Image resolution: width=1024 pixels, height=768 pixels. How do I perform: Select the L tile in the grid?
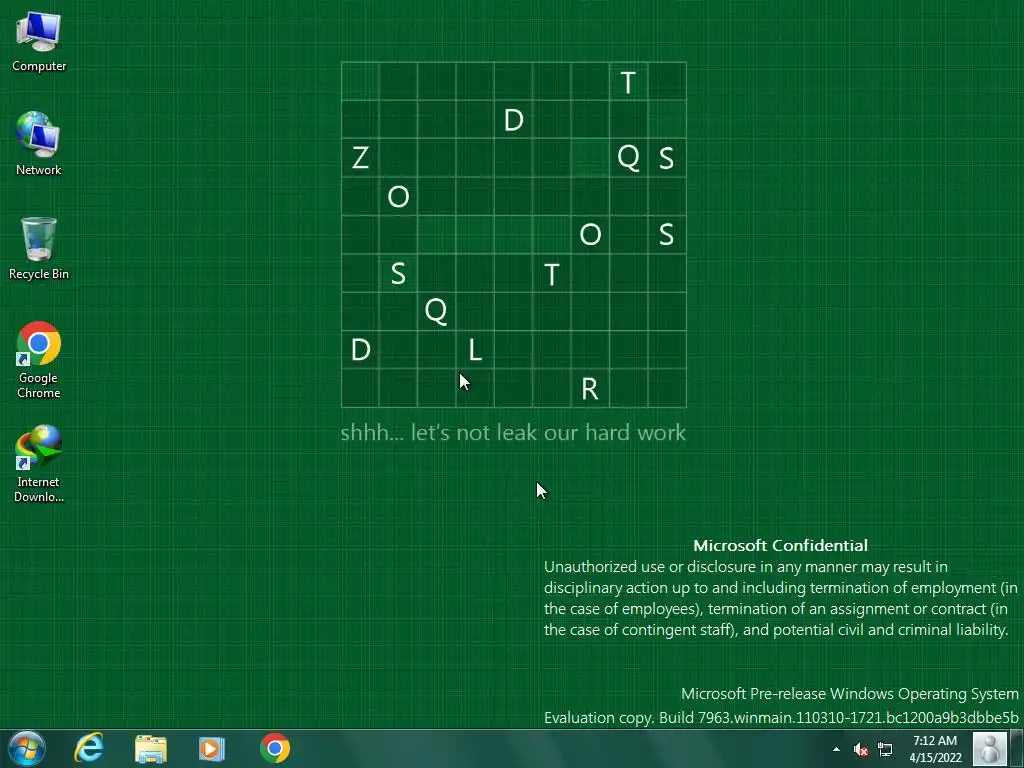[x=475, y=350]
